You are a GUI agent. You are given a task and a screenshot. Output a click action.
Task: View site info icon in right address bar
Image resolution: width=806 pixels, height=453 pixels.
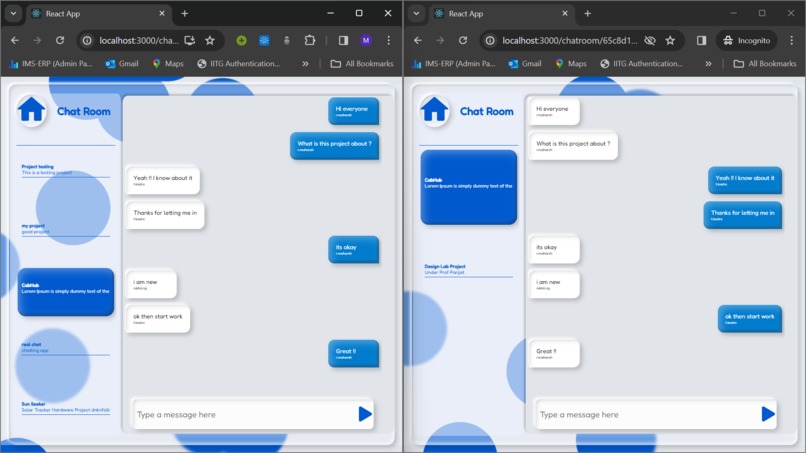click(x=490, y=40)
